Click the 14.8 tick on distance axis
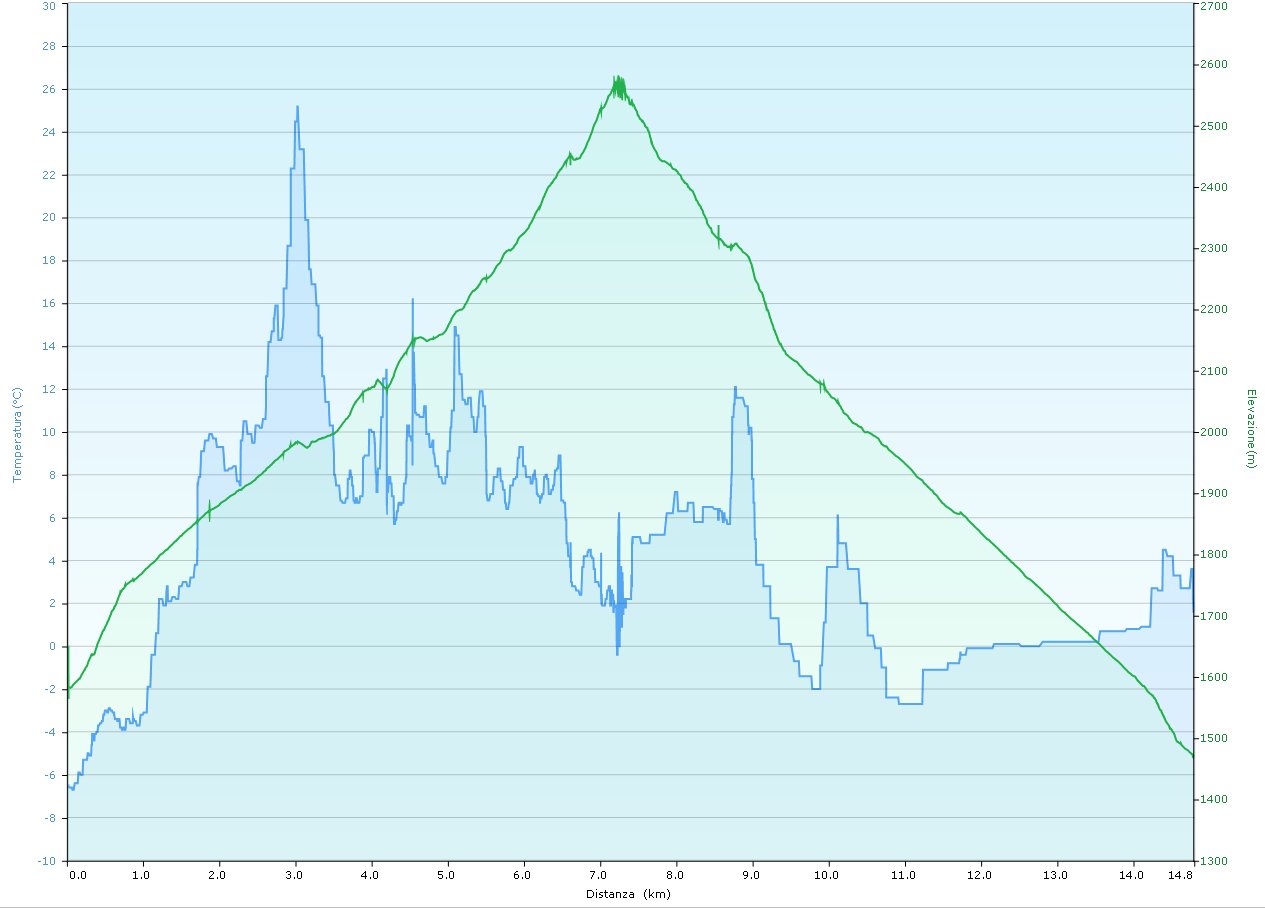Image resolution: width=1265 pixels, height=908 pixels. point(1180,875)
